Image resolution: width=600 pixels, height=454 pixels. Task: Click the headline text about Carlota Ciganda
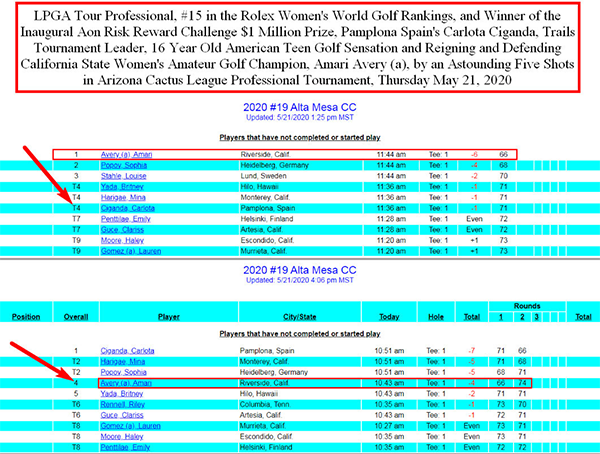pos(298,47)
